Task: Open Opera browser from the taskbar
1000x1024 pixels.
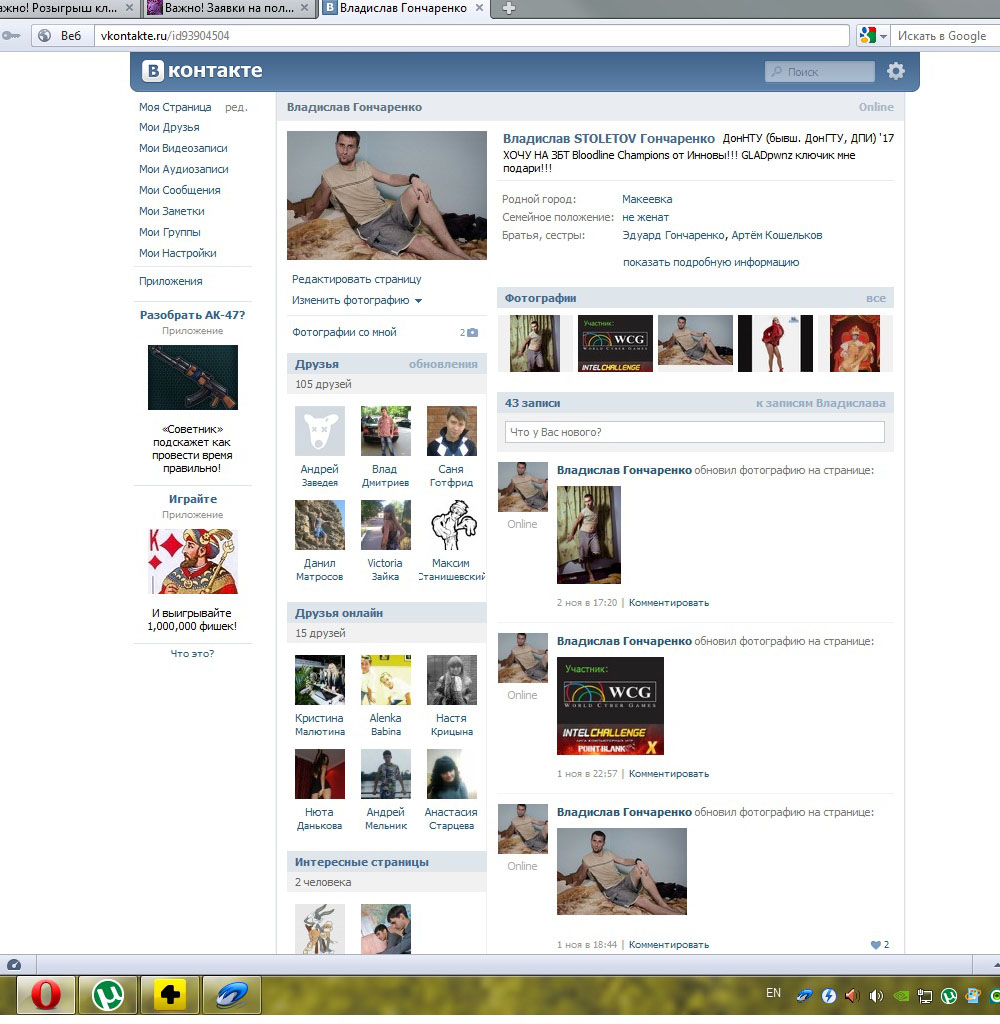Action: click(x=46, y=995)
